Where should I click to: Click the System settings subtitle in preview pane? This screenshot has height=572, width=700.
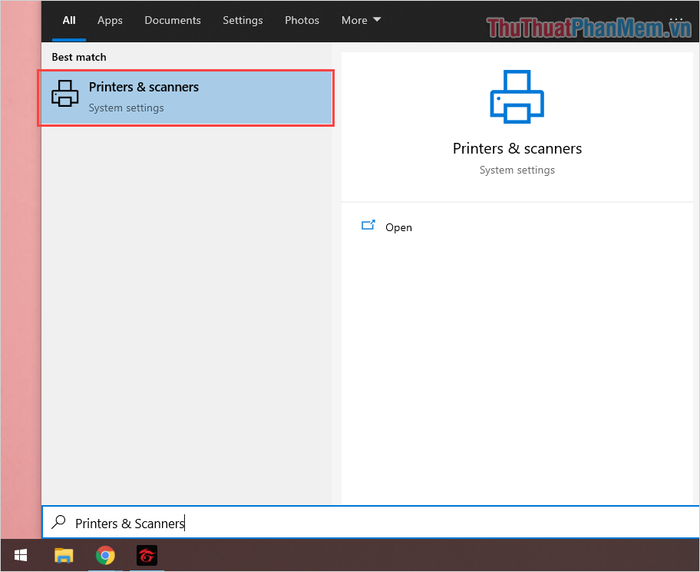pos(516,170)
